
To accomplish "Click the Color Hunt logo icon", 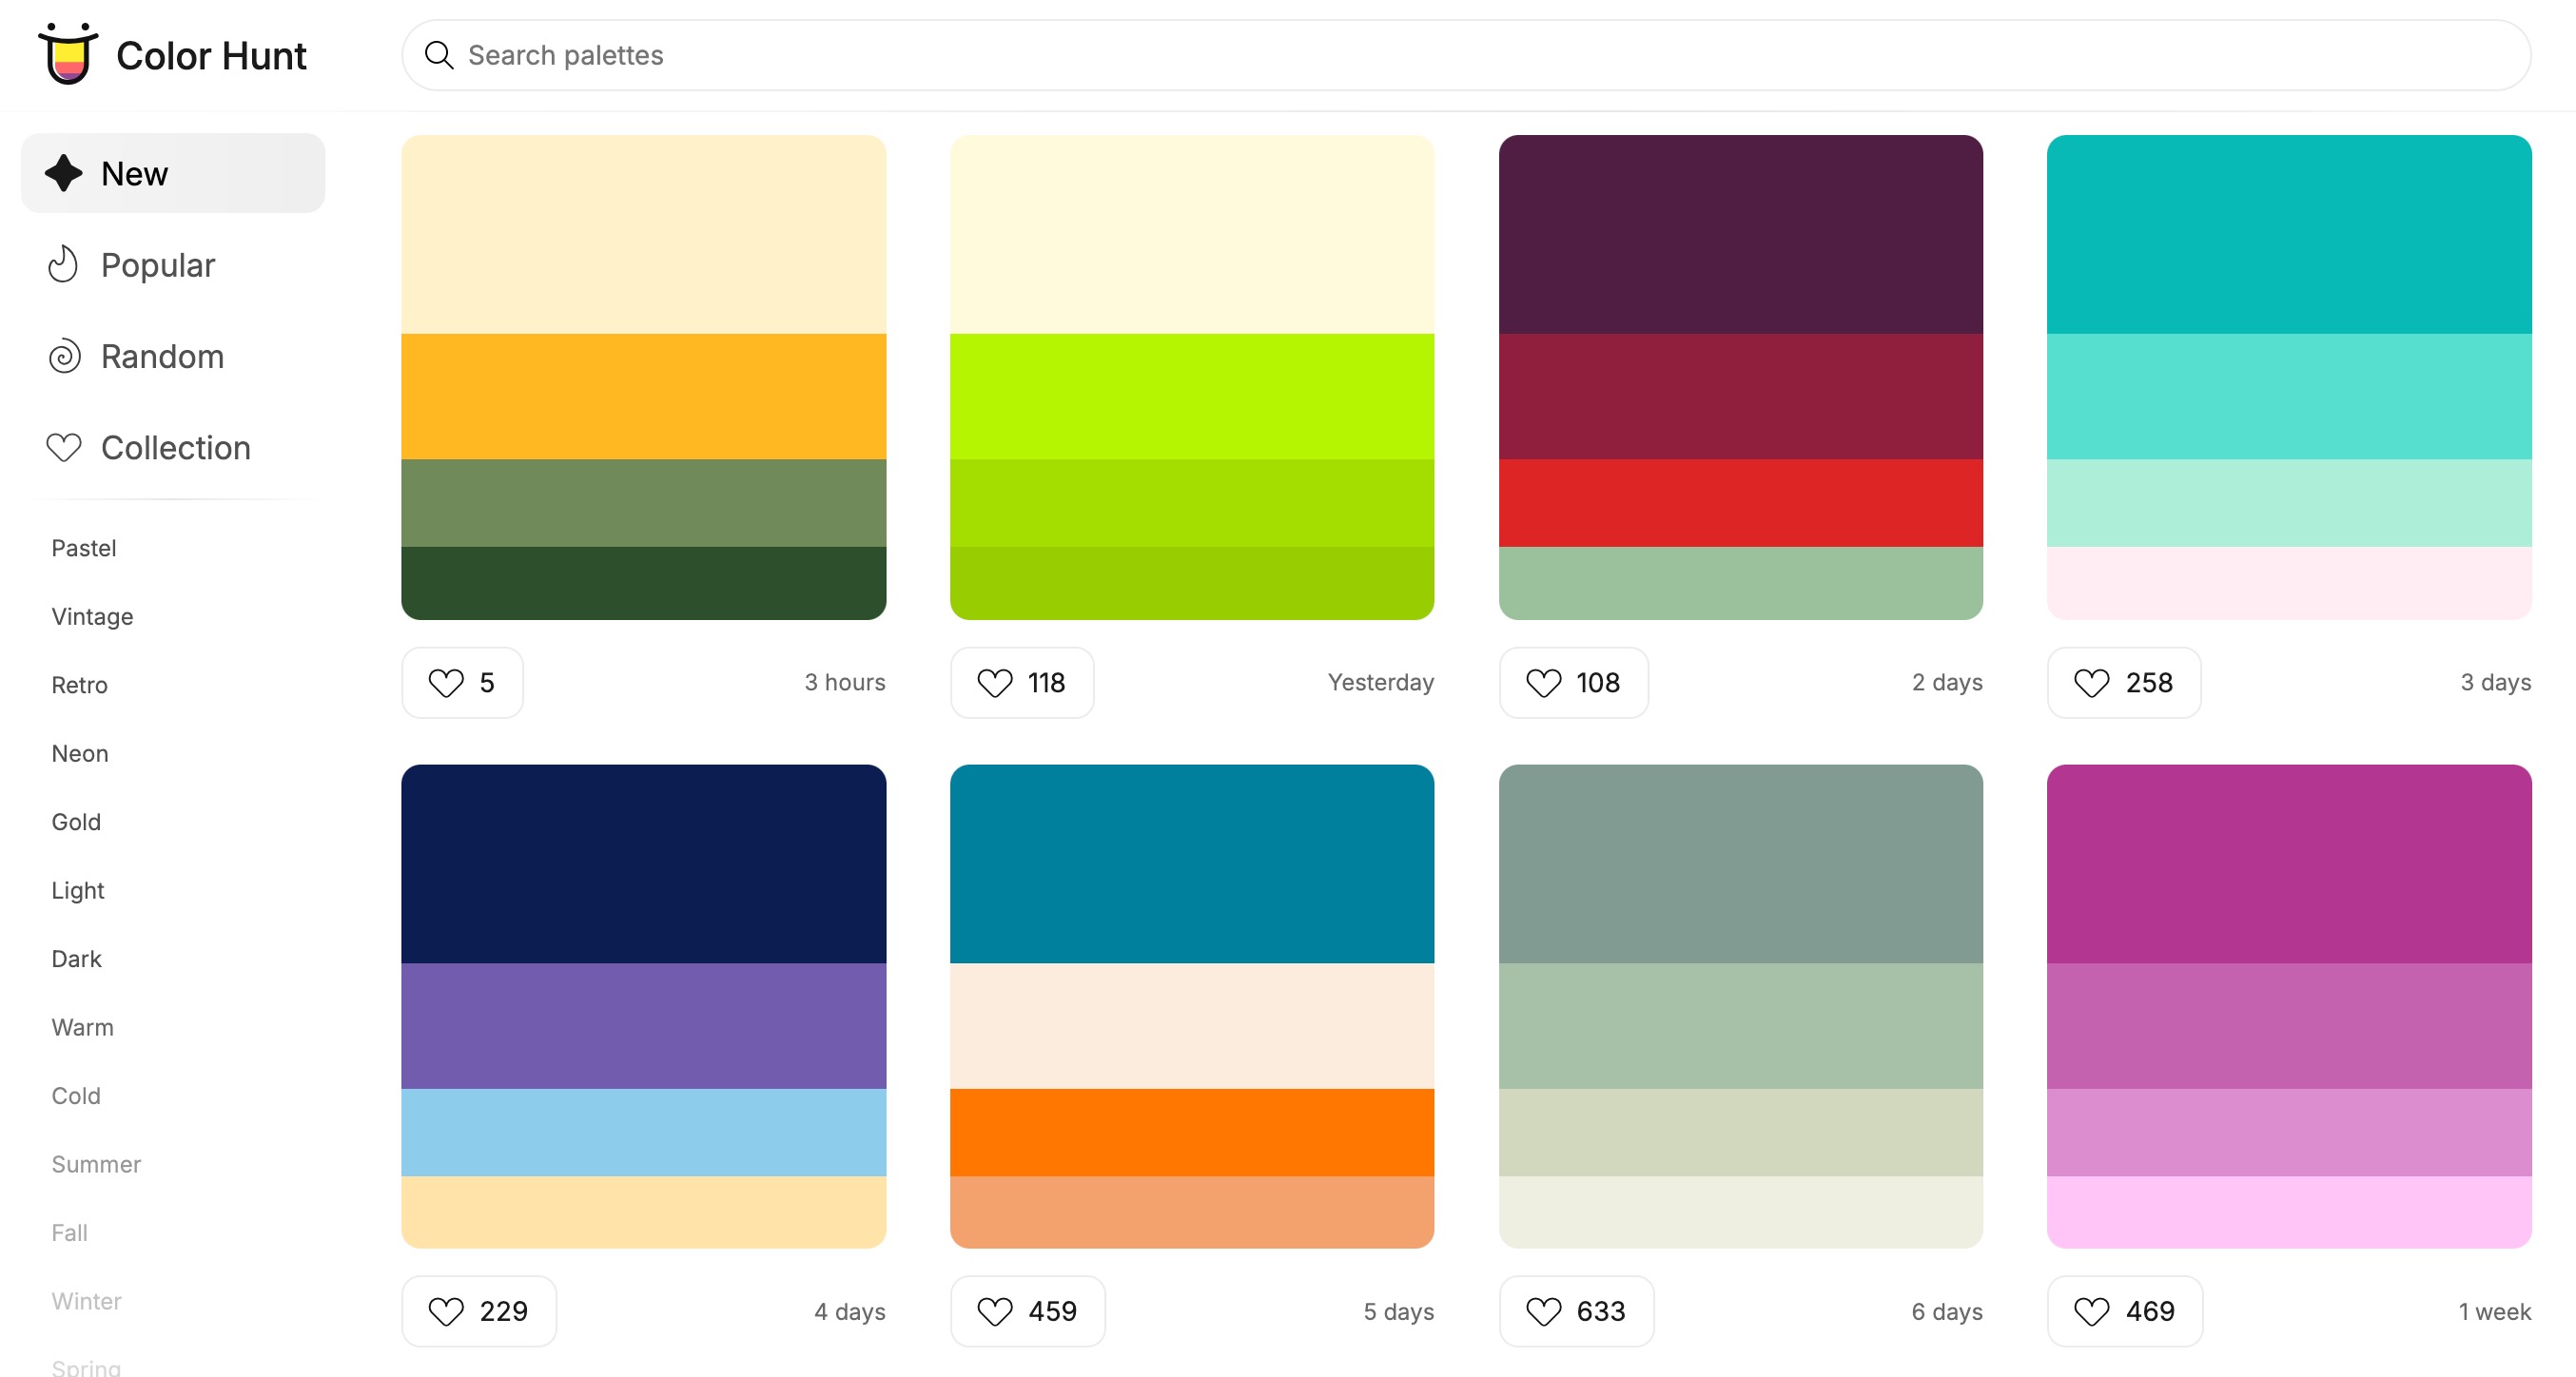I will pyautogui.click(x=68, y=54).
